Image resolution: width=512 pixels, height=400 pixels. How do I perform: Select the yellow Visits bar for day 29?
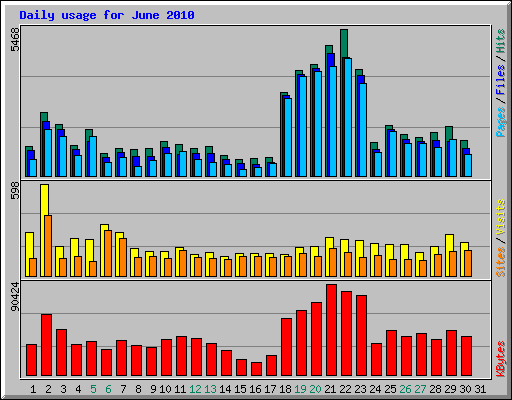449,243
